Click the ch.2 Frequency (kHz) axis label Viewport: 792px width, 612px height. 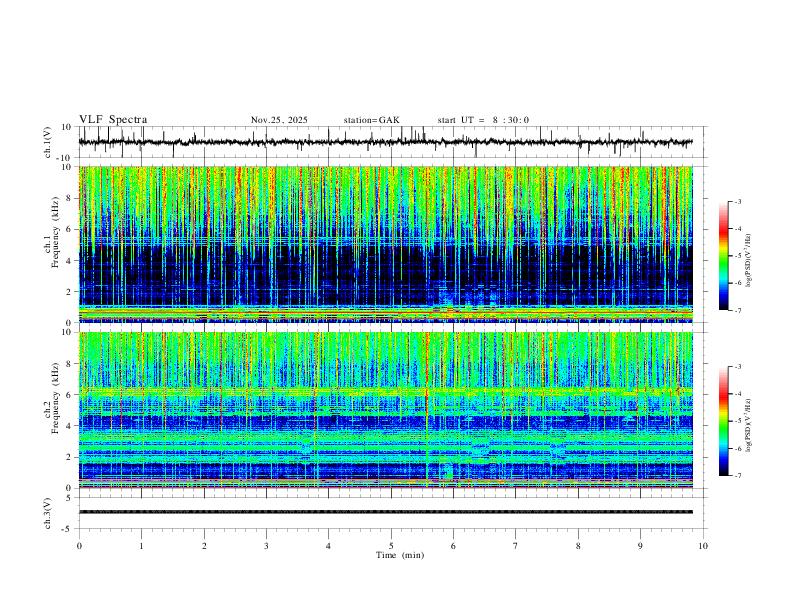point(52,398)
